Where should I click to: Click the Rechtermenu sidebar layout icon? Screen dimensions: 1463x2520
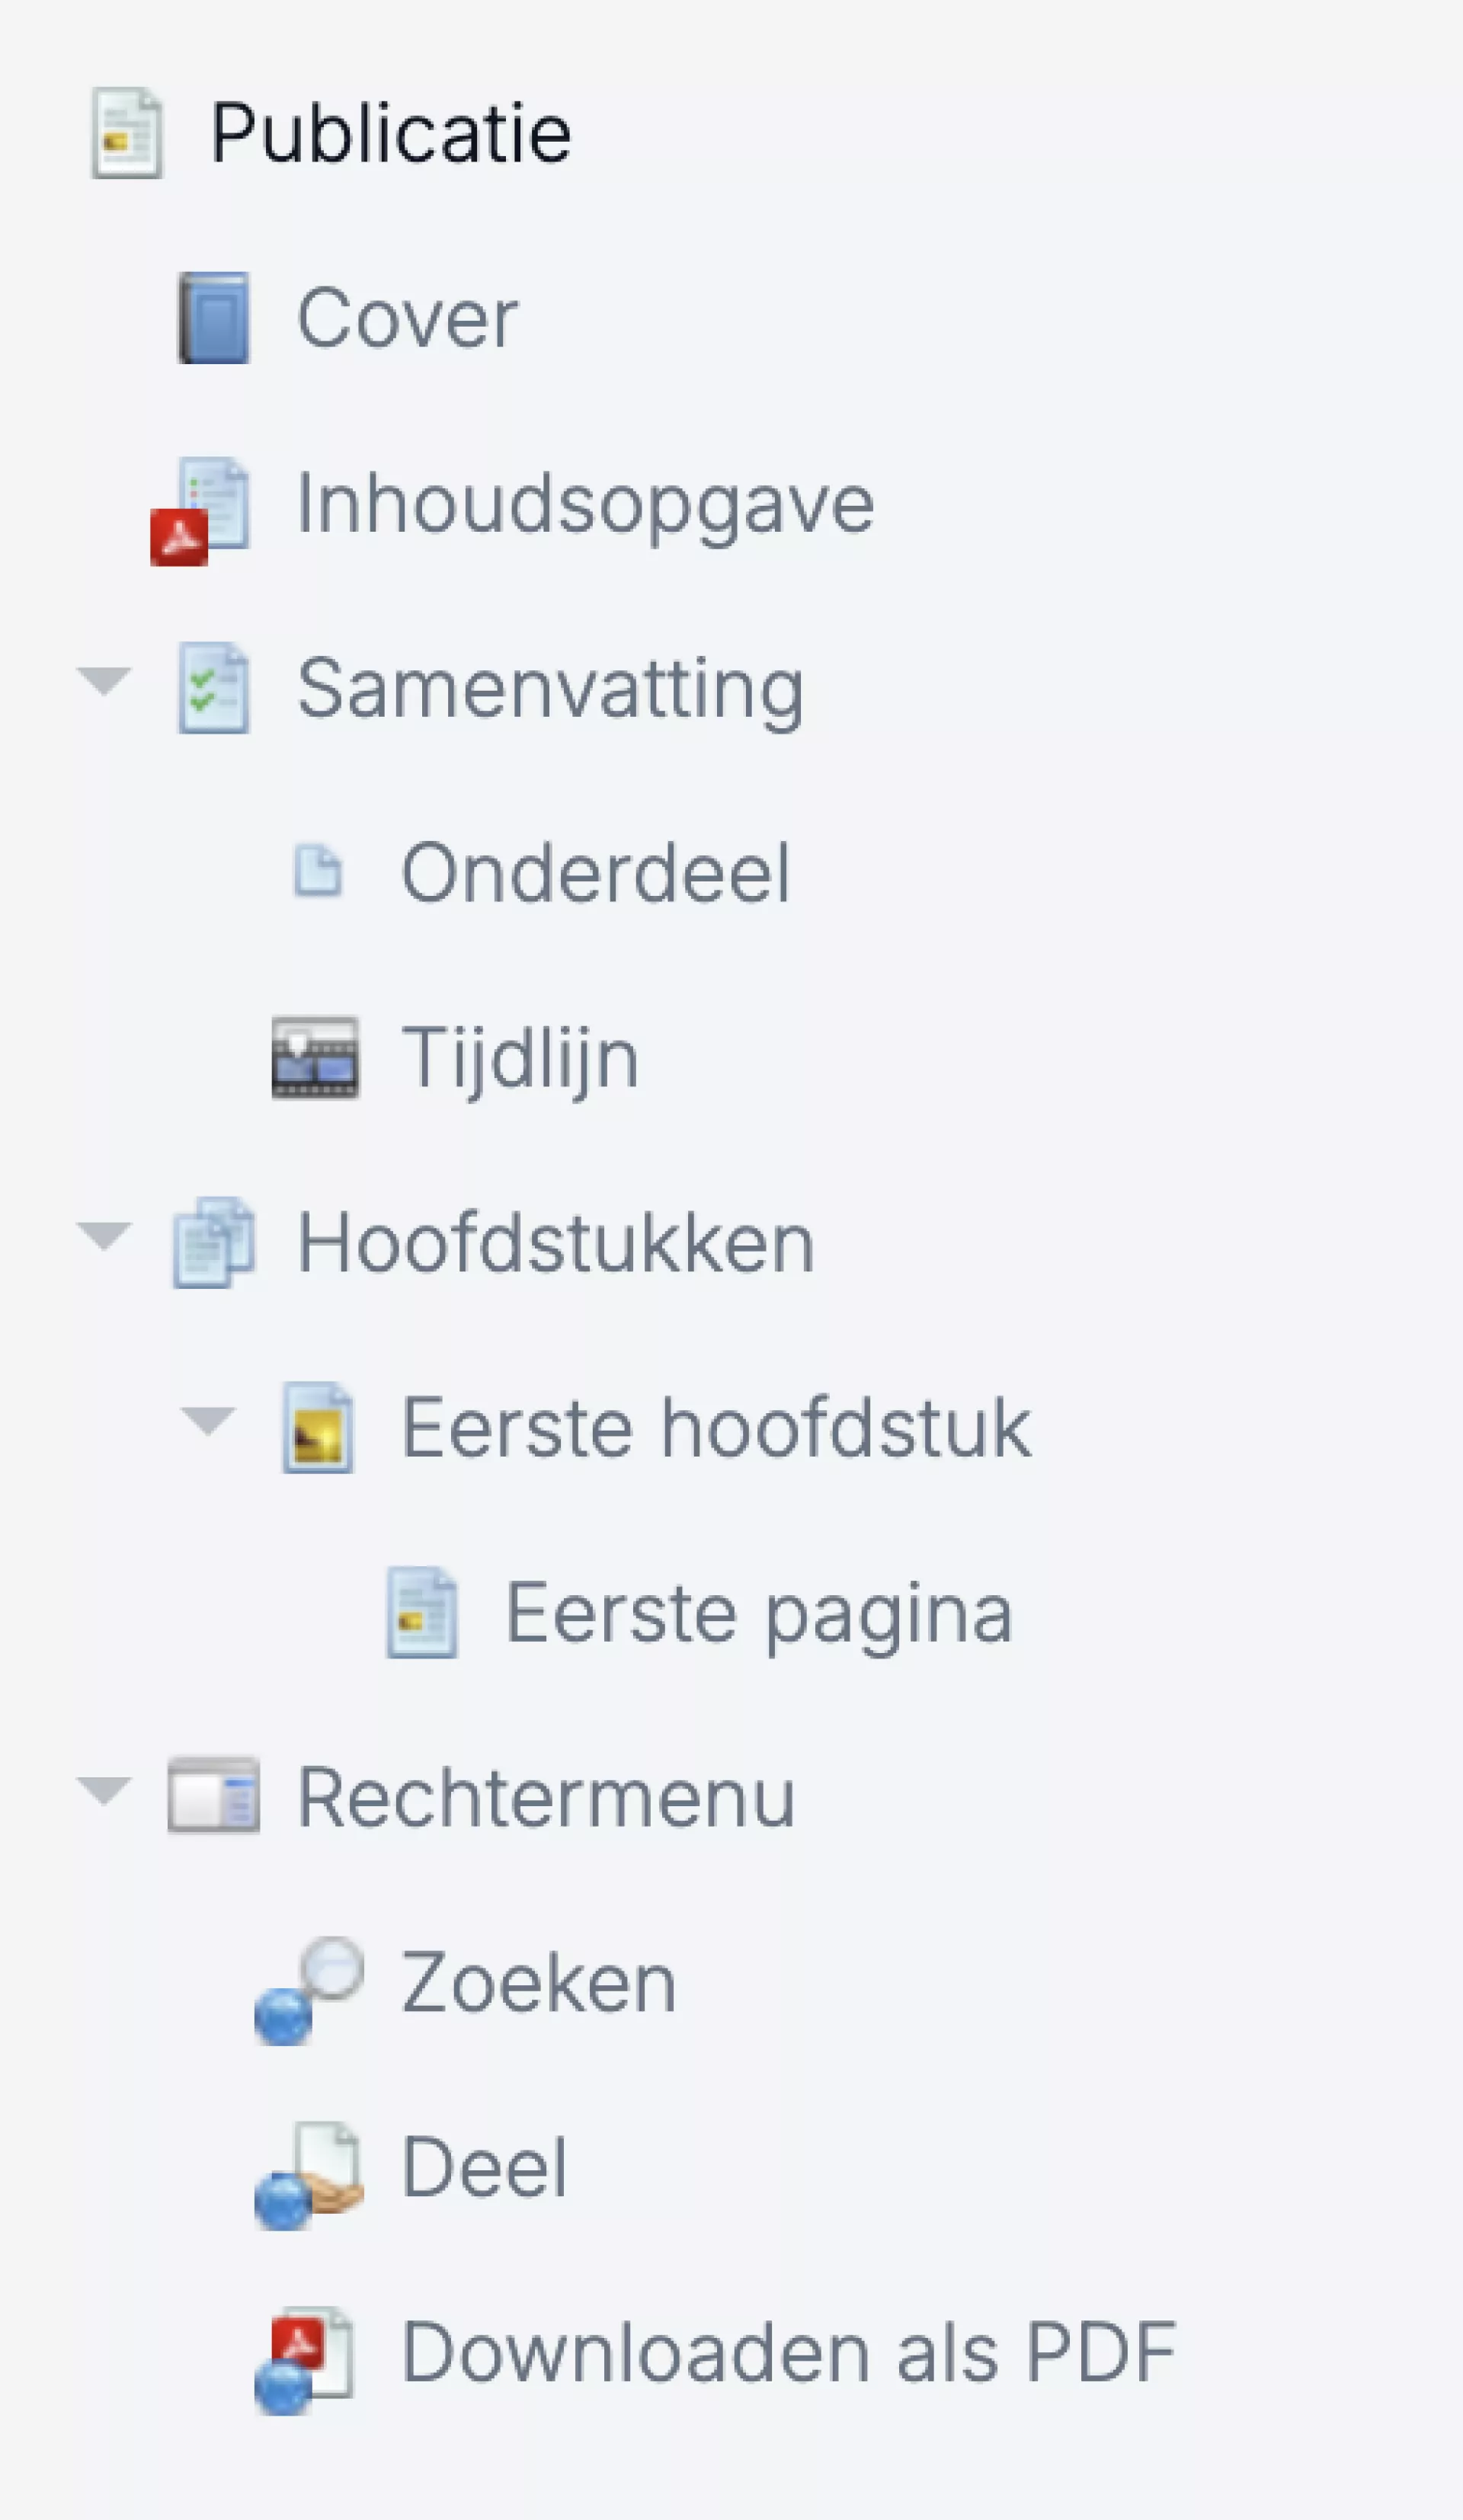click(x=214, y=1797)
